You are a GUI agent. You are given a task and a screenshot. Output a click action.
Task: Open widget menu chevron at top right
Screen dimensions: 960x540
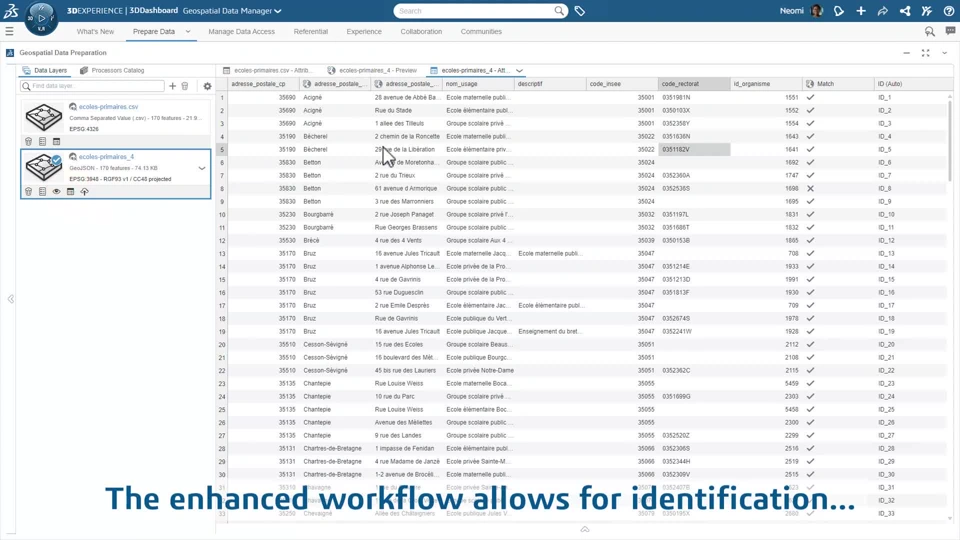point(945,53)
